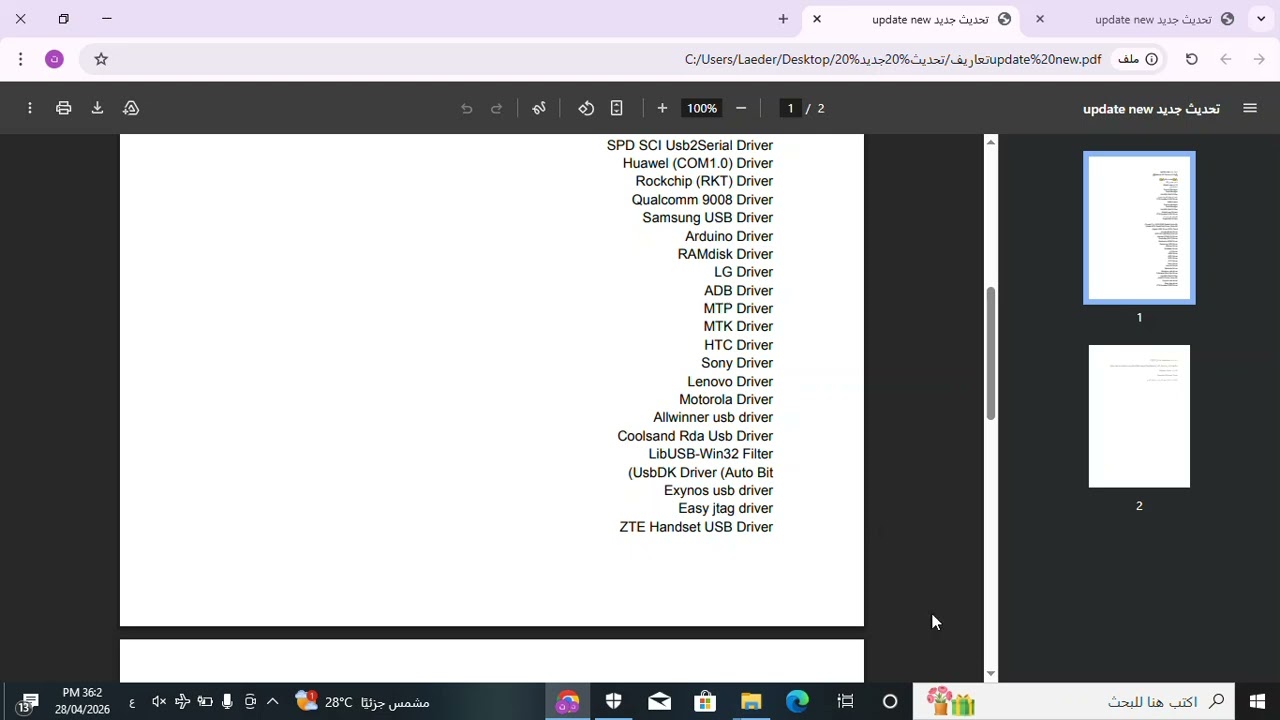Print the PDF with the printer icon
The width and height of the screenshot is (1280, 720).
pyautogui.click(x=64, y=108)
